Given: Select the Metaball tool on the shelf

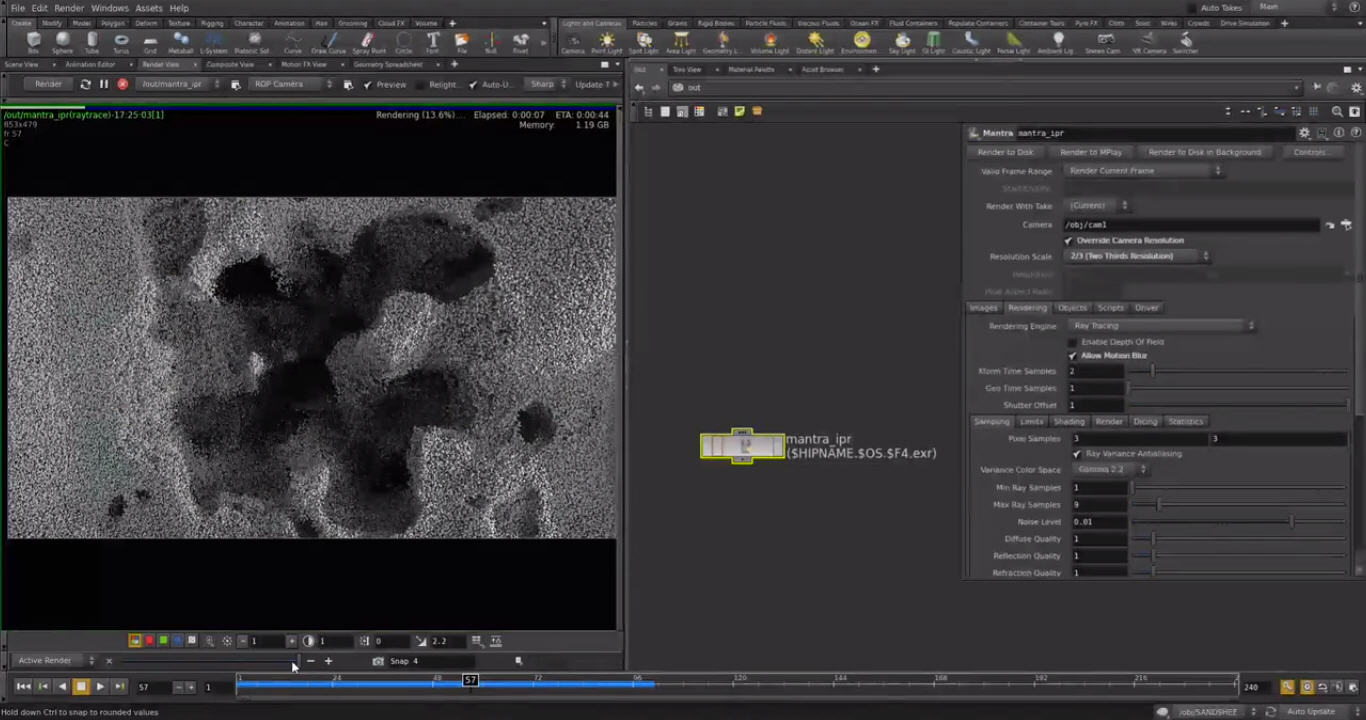Looking at the screenshot, I should point(181,41).
